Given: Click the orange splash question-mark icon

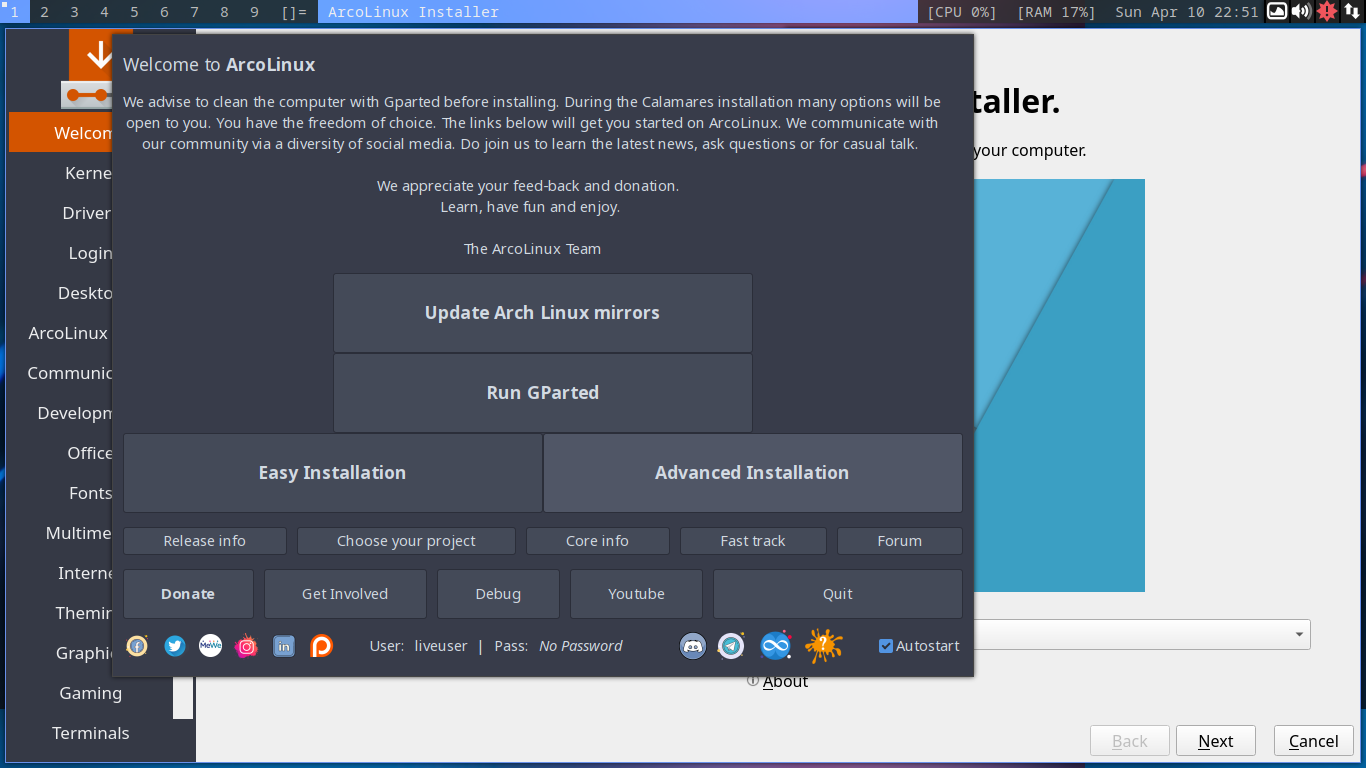Looking at the screenshot, I should click(x=823, y=646).
